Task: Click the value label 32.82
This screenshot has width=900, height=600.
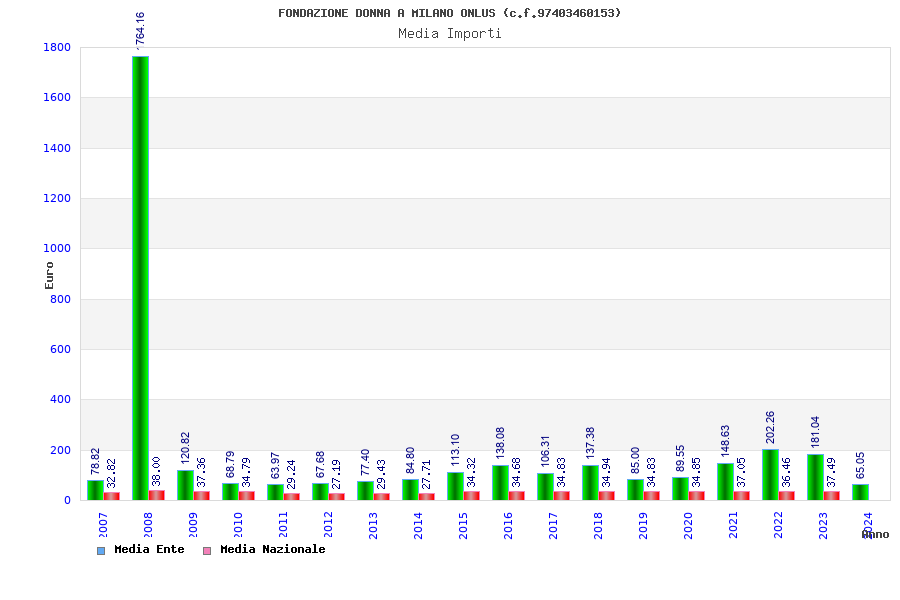Action: click(x=111, y=473)
